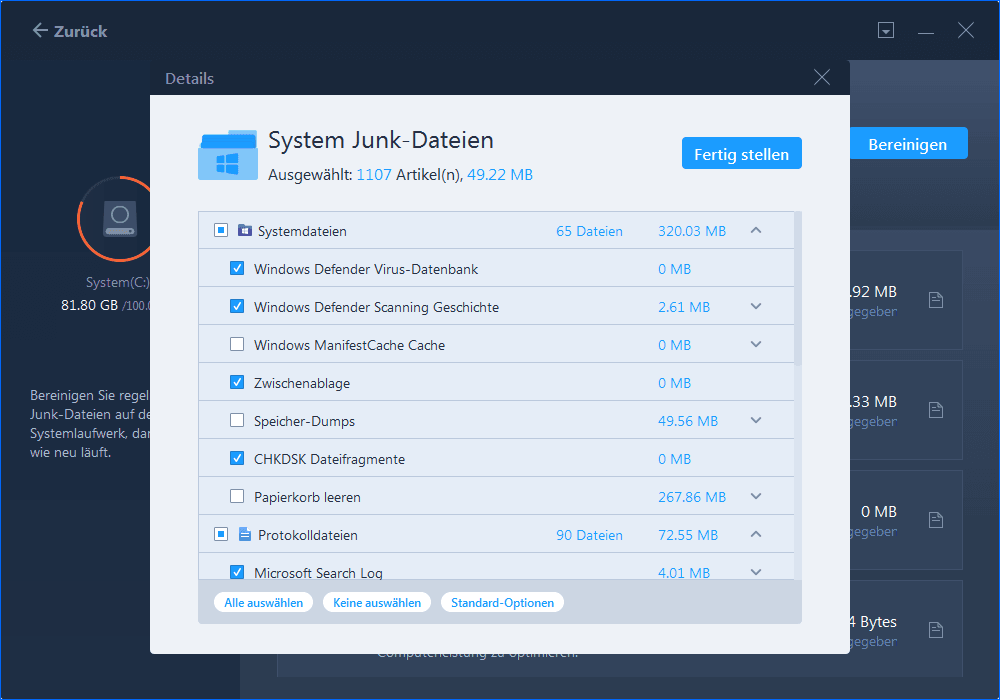Click the 4.01 MB size value
This screenshot has height=700, width=1000.
tap(684, 572)
